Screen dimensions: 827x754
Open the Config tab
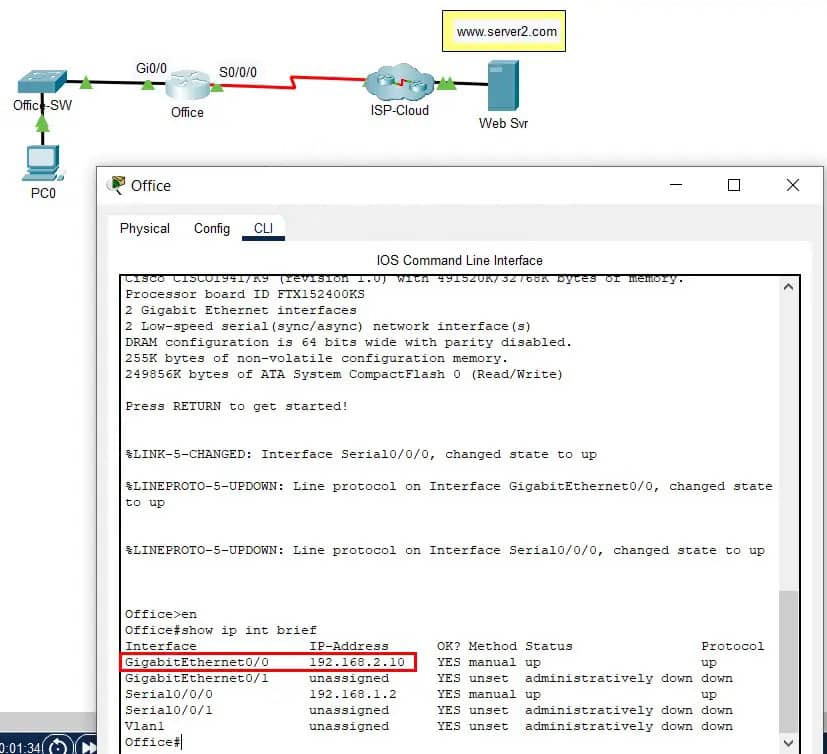pos(211,228)
